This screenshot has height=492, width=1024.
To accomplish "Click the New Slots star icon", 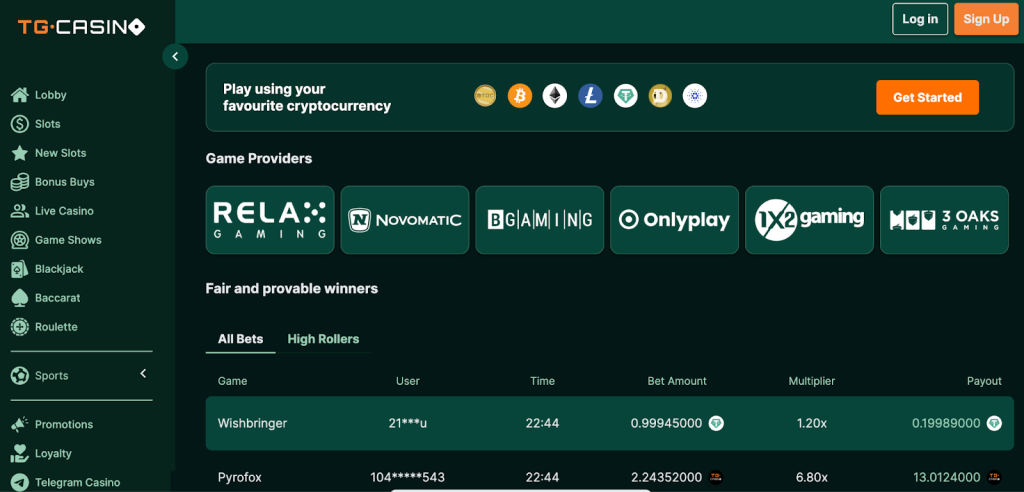I will click(x=20, y=153).
